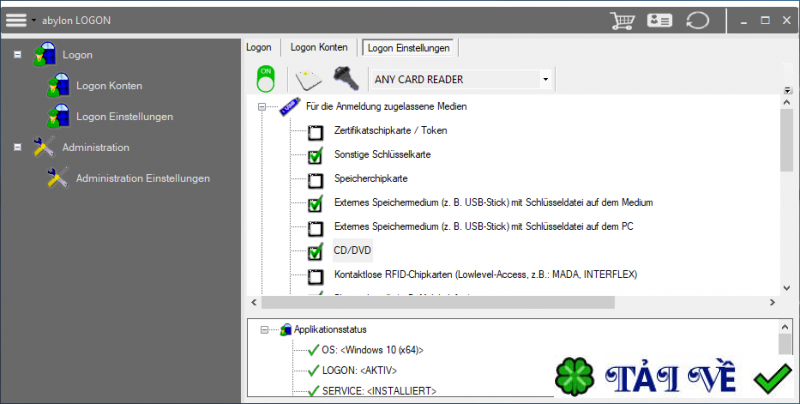This screenshot has height=404, width=800.
Task: Open the shopping cart icon
Action: tap(623, 20)
